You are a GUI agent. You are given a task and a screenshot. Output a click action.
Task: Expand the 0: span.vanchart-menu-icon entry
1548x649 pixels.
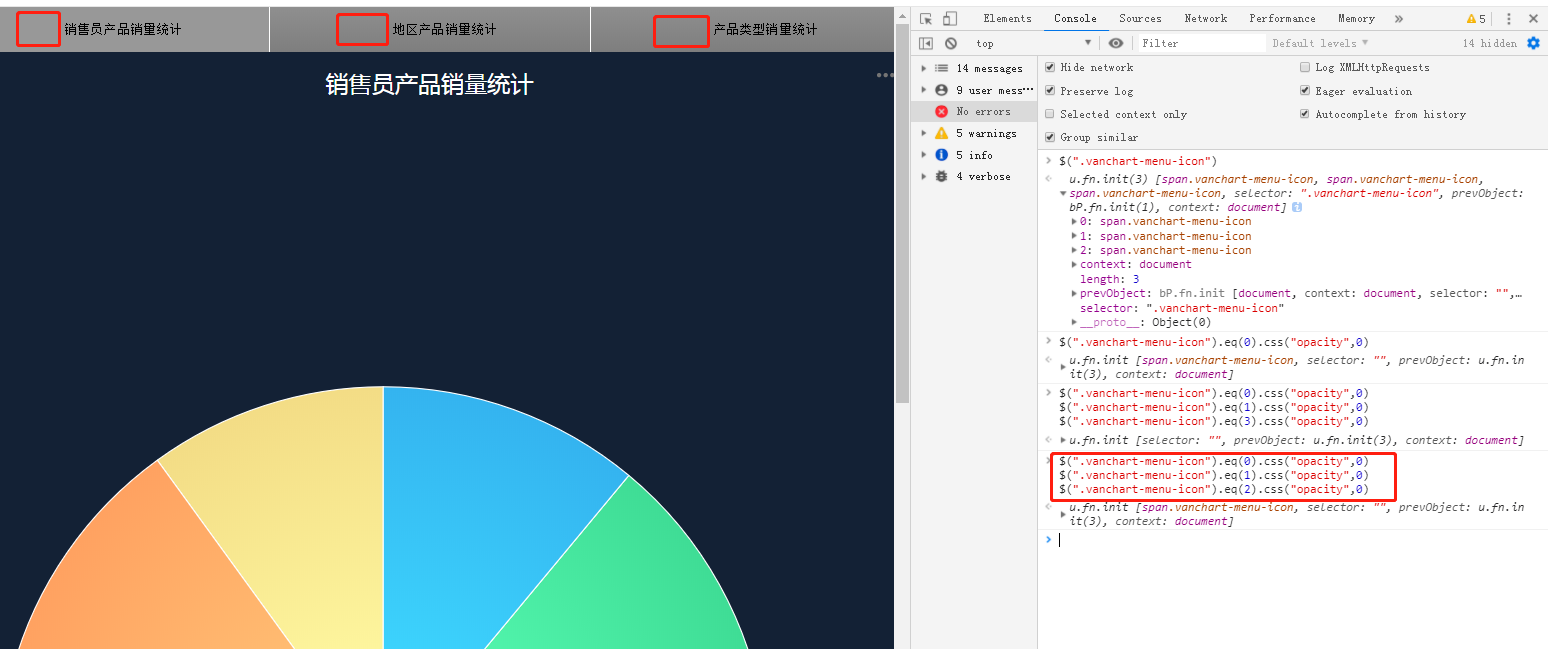click(1074, 221)
